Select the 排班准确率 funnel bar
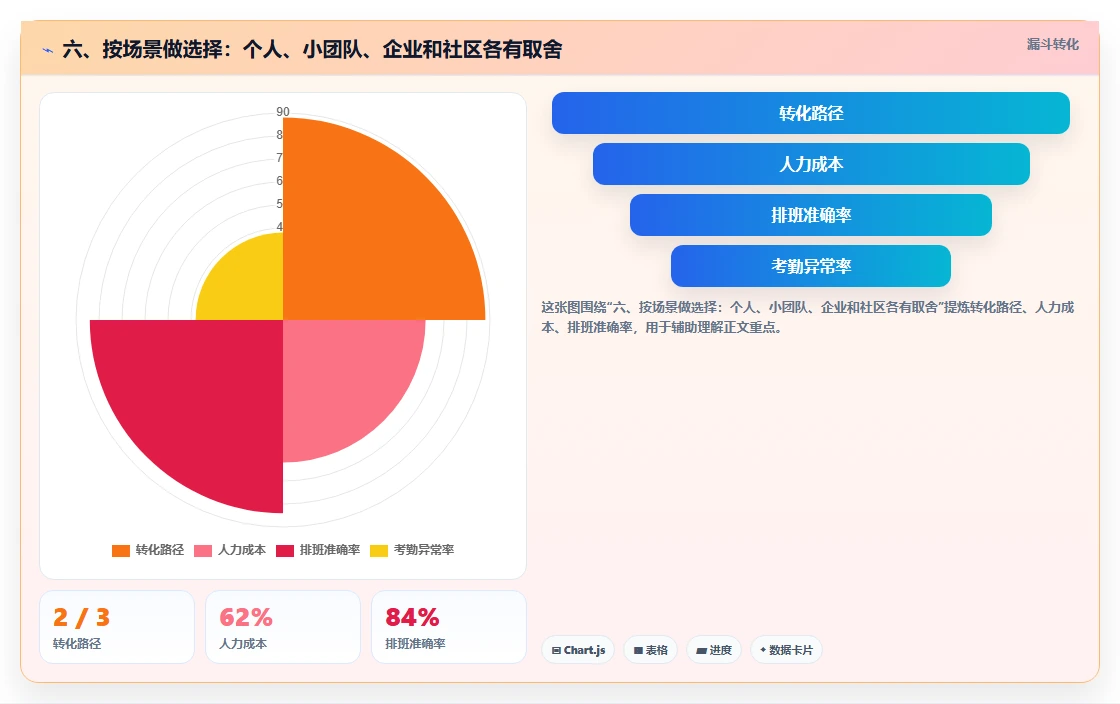This screenshot has width=1120, height=704. tap(811, 215)
